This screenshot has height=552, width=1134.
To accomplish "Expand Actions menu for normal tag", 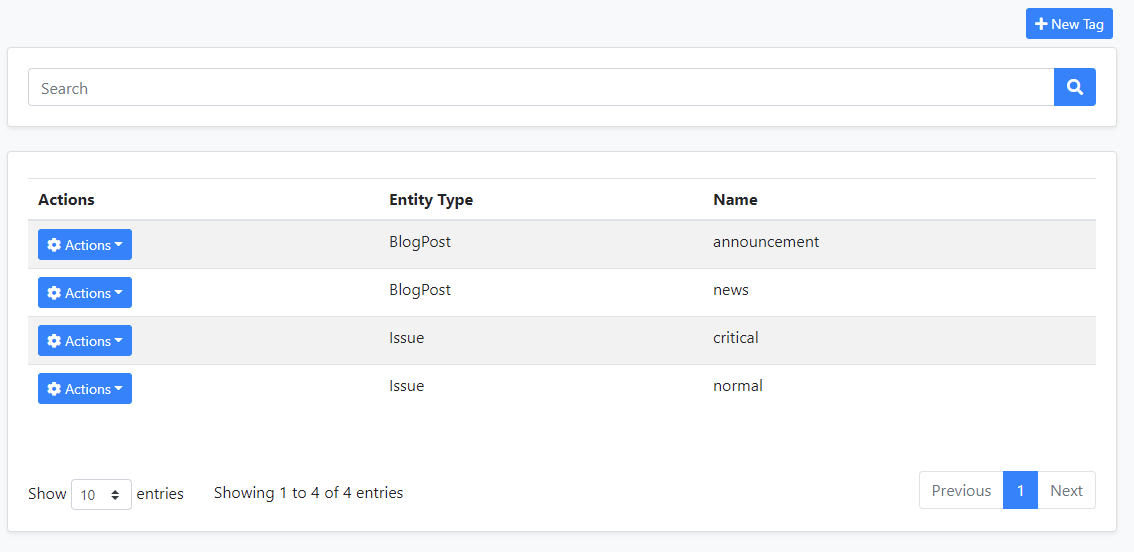I will [85, 389].
